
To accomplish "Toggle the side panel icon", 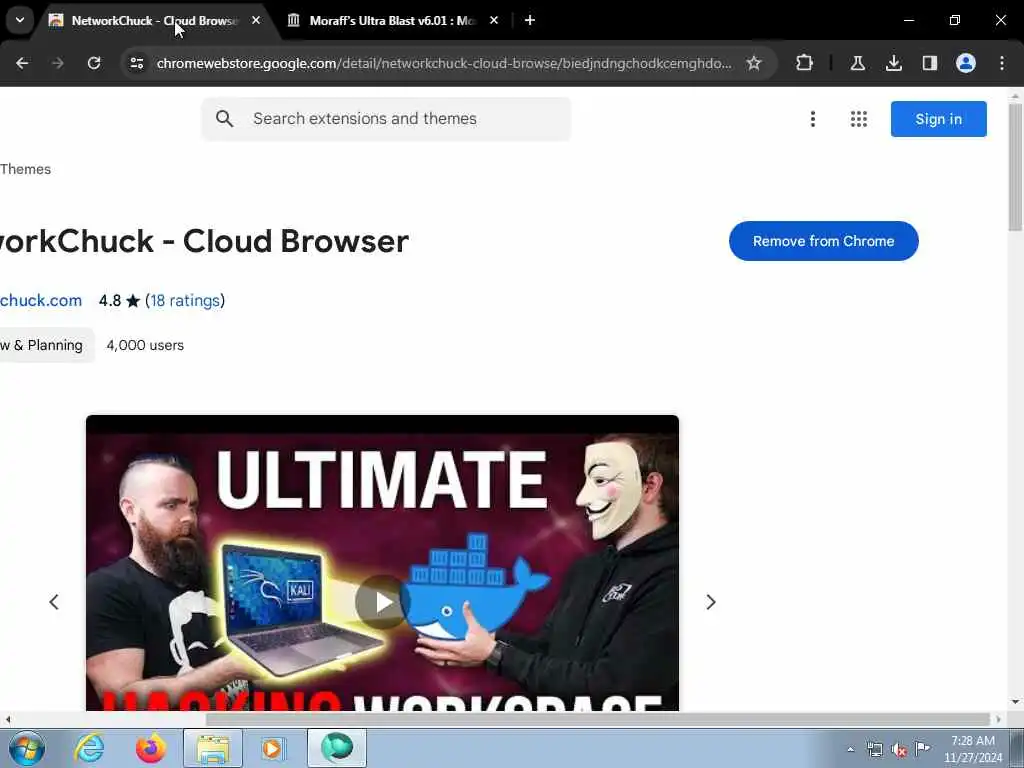I will pos(929,63).
